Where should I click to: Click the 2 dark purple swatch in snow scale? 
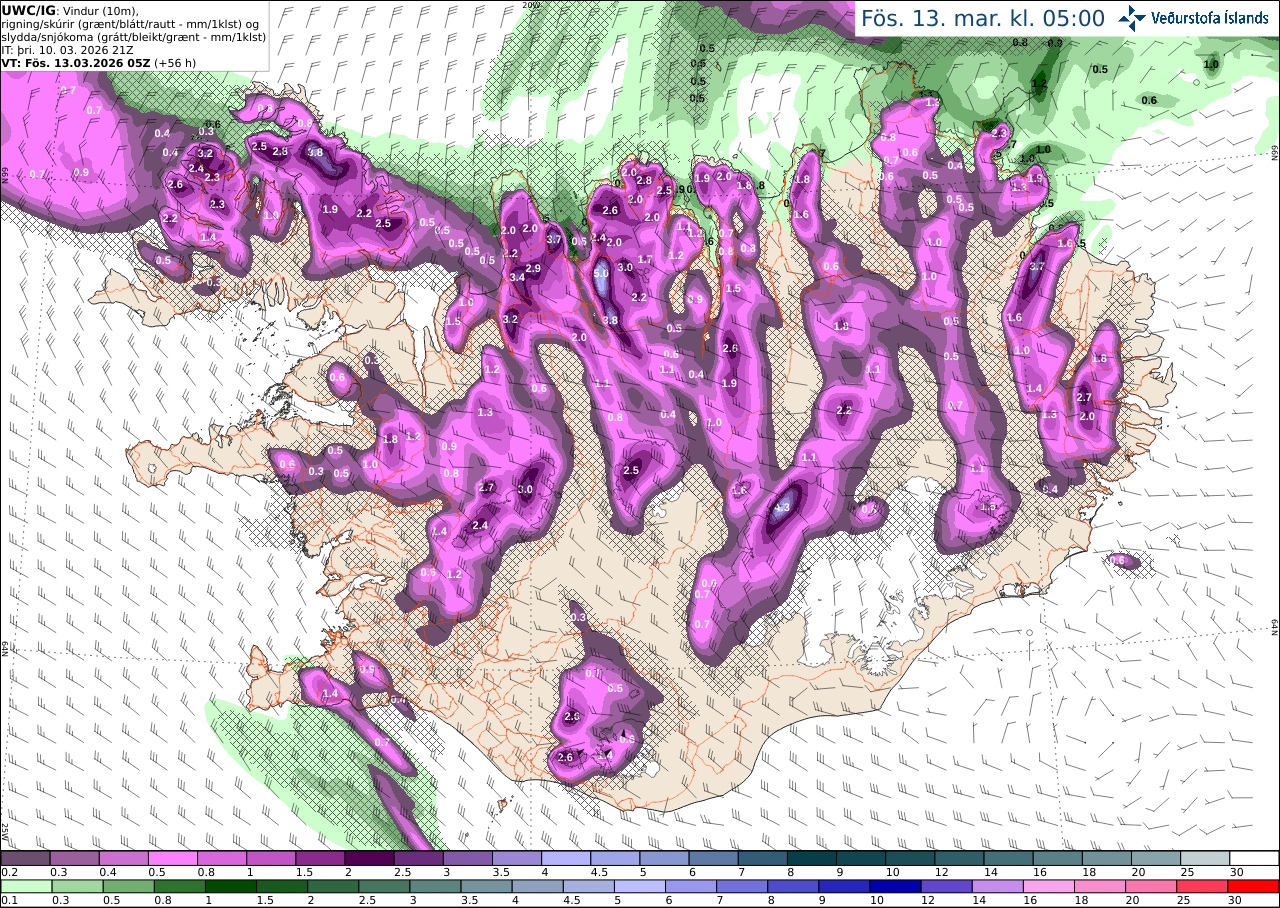point(369,858)
